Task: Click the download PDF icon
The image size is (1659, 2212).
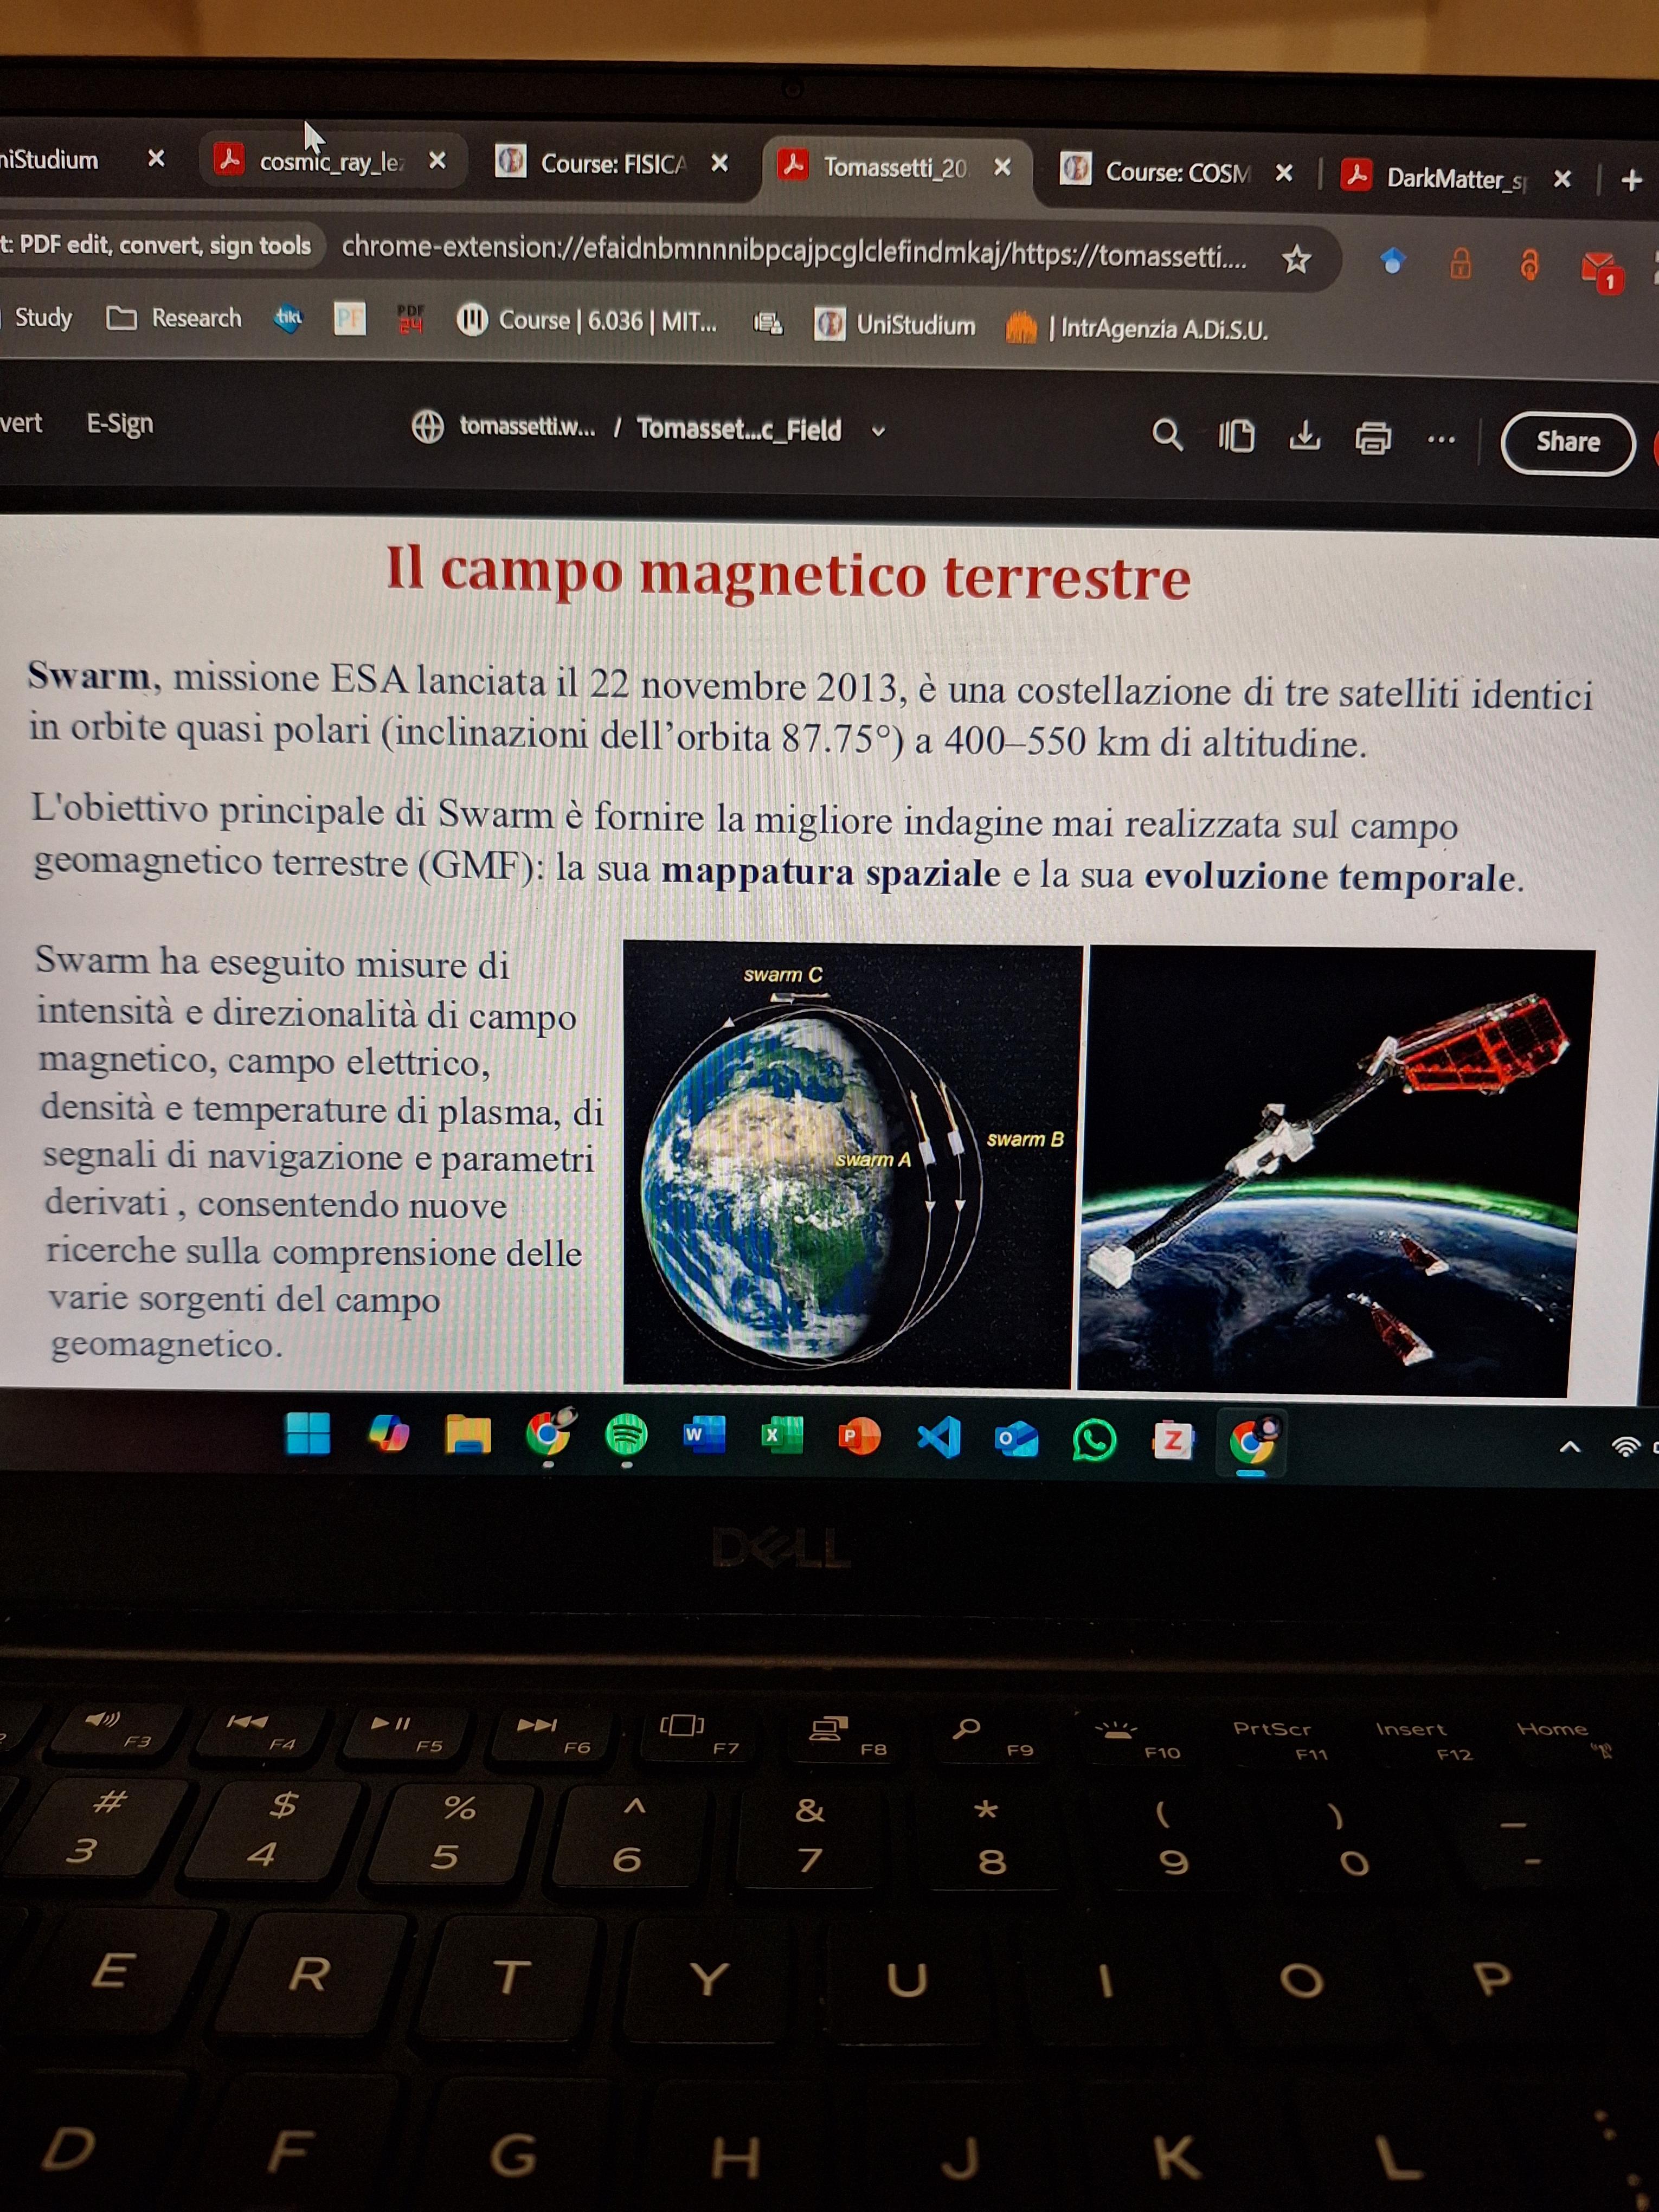Action: tap(1304, 436)
